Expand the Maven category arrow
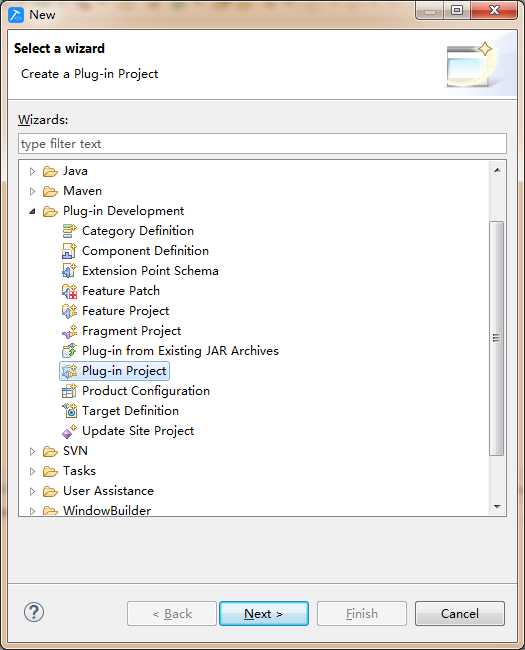Screen dimensions: 525x650 (32, 191)
